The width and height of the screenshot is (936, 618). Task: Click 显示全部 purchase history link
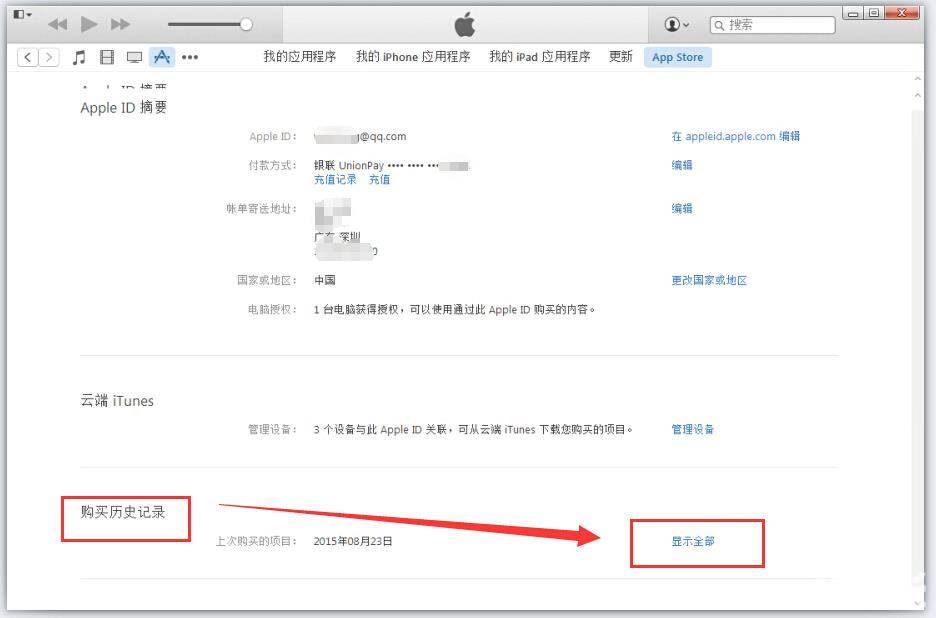click(692, 541)
